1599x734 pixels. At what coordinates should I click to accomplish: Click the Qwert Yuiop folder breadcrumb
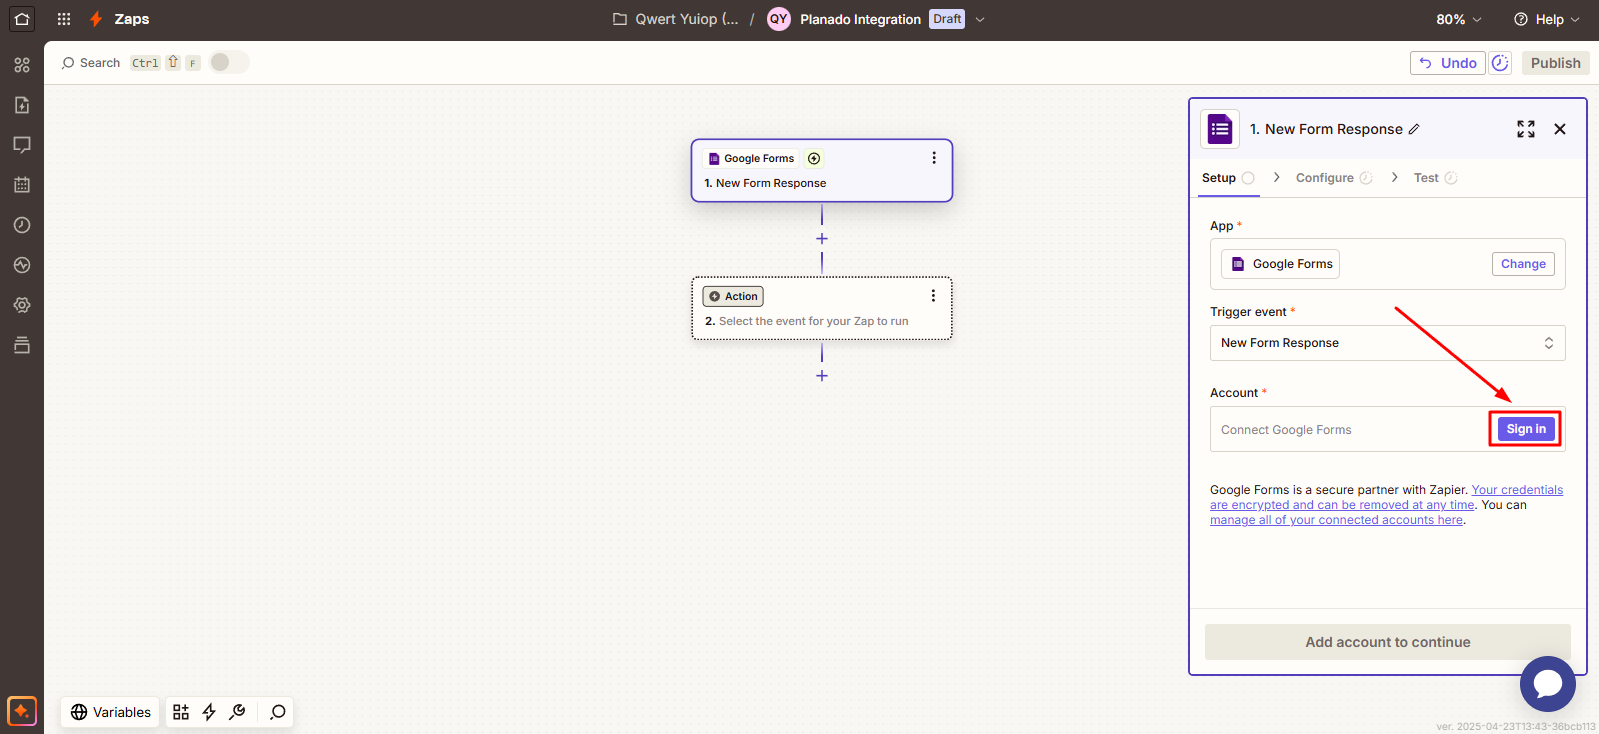point(687,19)
